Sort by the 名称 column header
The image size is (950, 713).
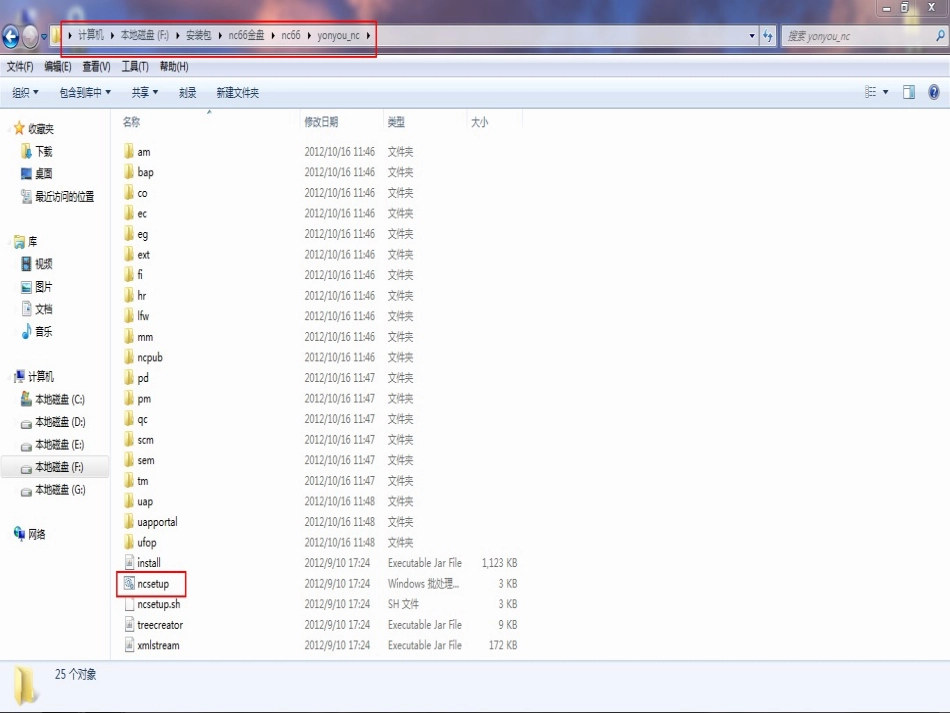pos(131,122)
